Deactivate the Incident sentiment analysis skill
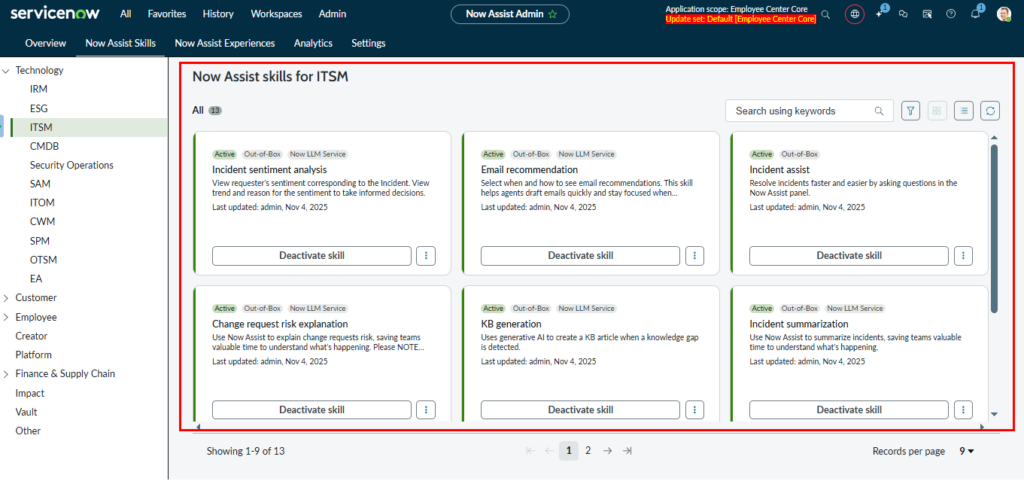The image size is (1024, 481). (311, 256)
